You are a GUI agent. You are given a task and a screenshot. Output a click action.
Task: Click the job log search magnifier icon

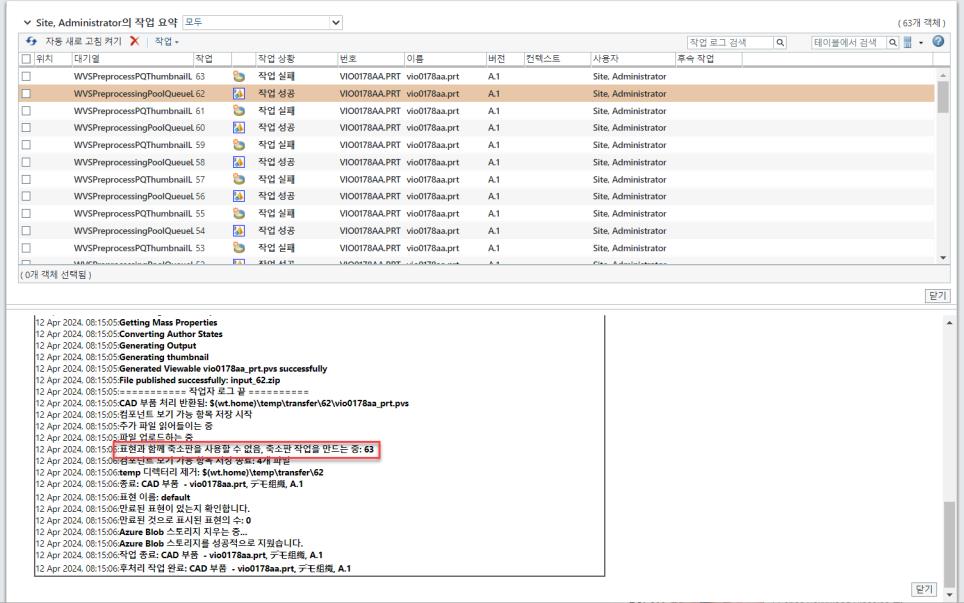780,42
